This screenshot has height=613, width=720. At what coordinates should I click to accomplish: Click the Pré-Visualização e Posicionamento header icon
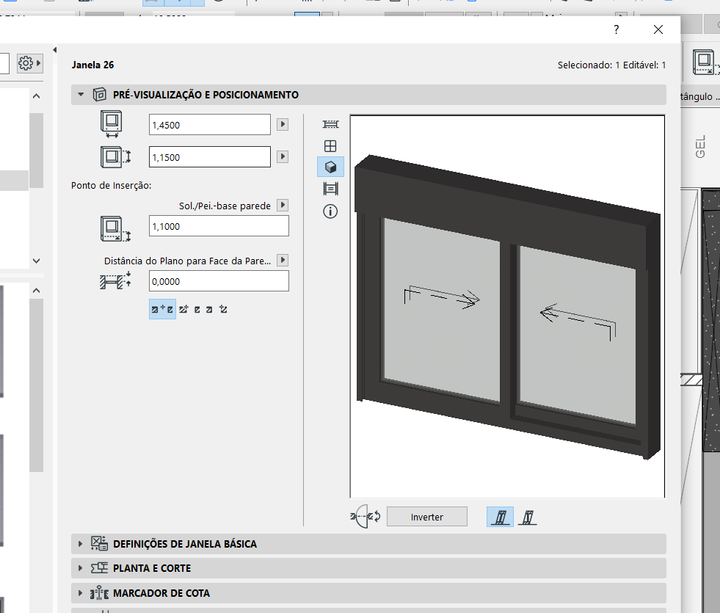pyautogui.click(x=99, y=95)
